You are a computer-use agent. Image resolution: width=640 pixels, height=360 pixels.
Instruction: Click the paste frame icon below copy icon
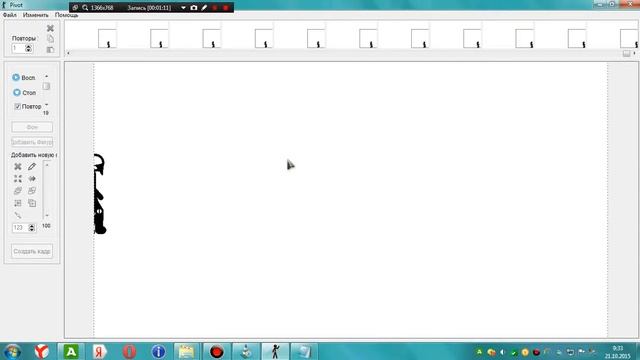tap(50, 50)
